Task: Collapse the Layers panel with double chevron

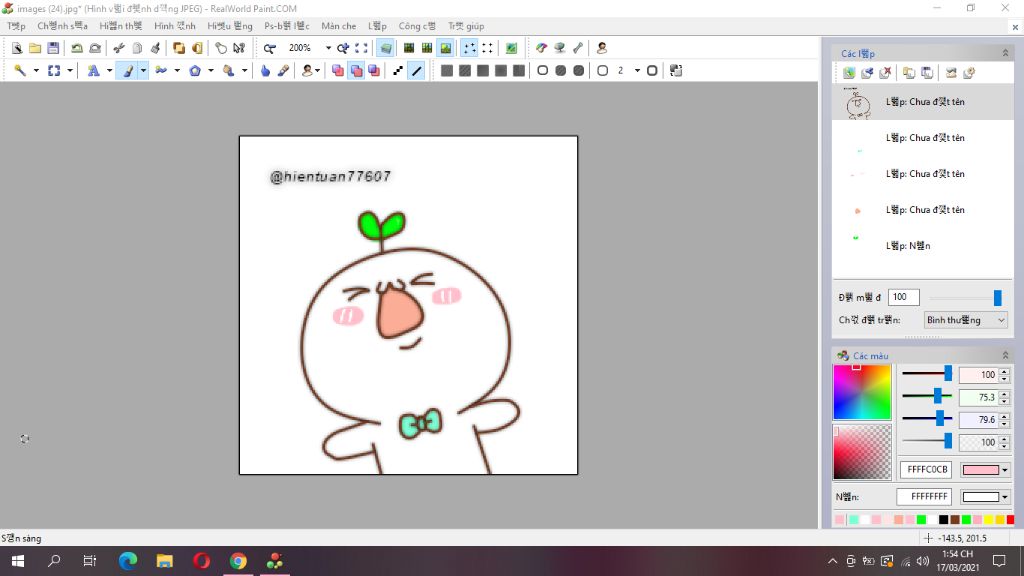Action: (x=1005, y=53)
